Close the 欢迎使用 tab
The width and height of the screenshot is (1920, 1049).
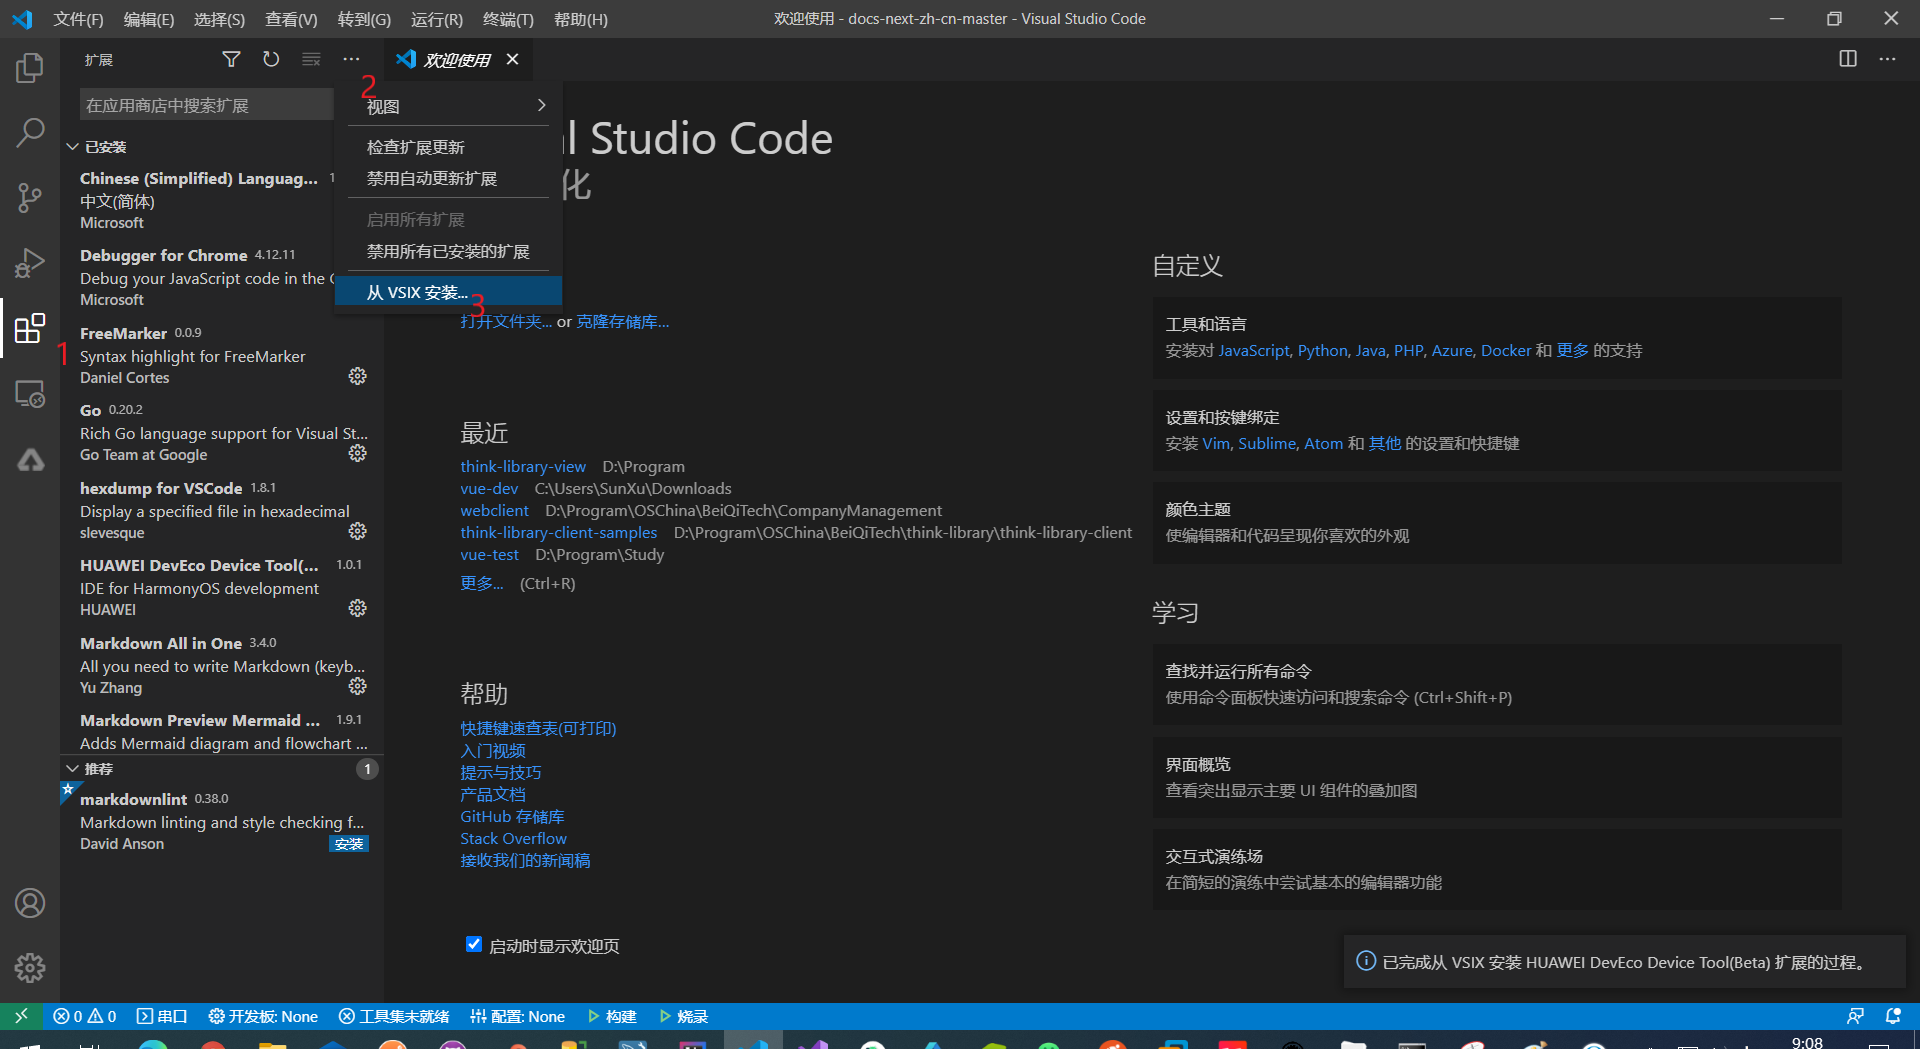tap(513, 60)
